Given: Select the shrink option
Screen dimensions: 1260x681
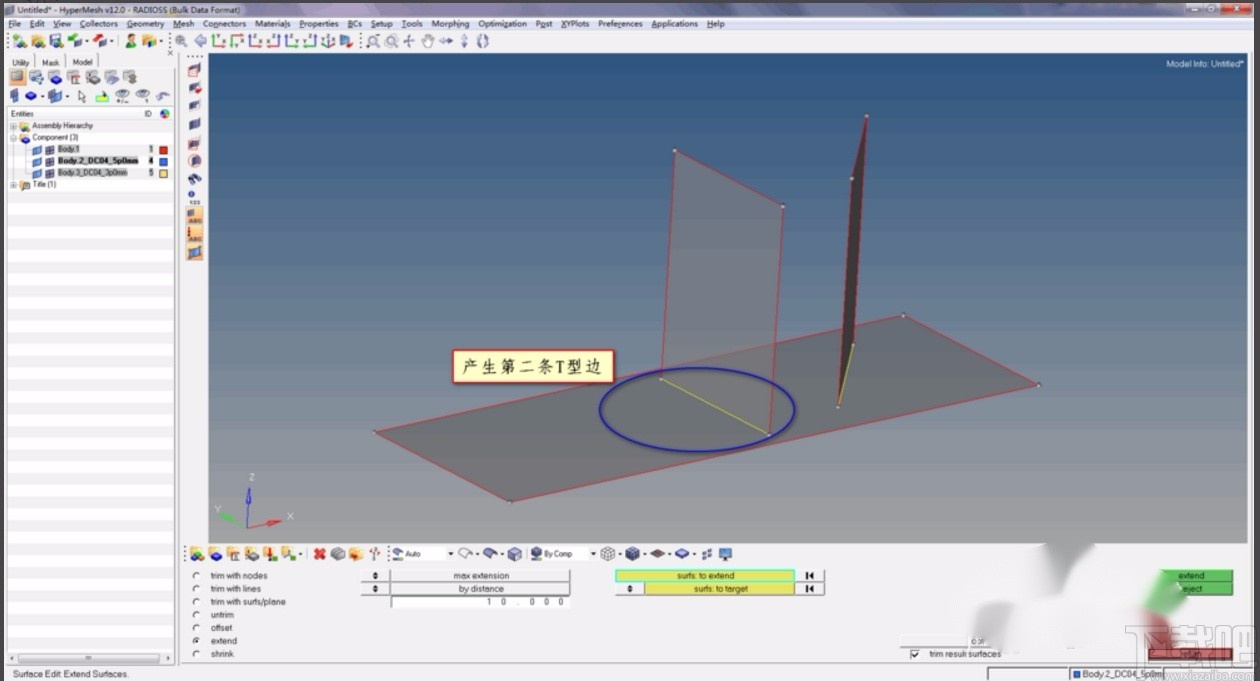Looking at the screenshot, I should pyautogui.click(x=196, y=654).
